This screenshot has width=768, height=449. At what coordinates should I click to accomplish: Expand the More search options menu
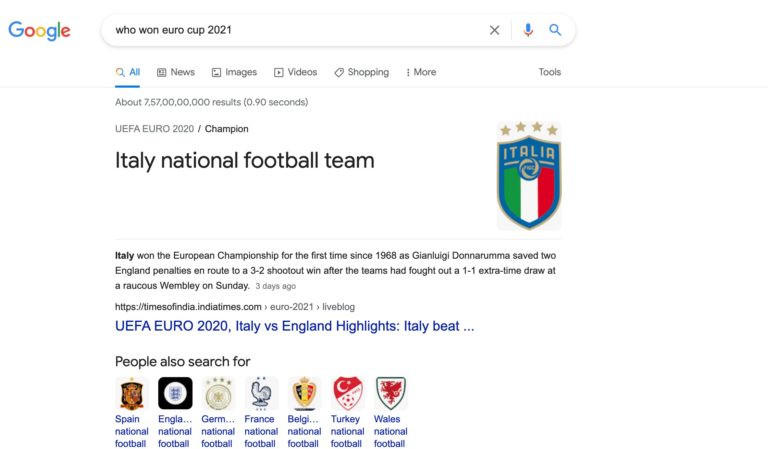421,72
